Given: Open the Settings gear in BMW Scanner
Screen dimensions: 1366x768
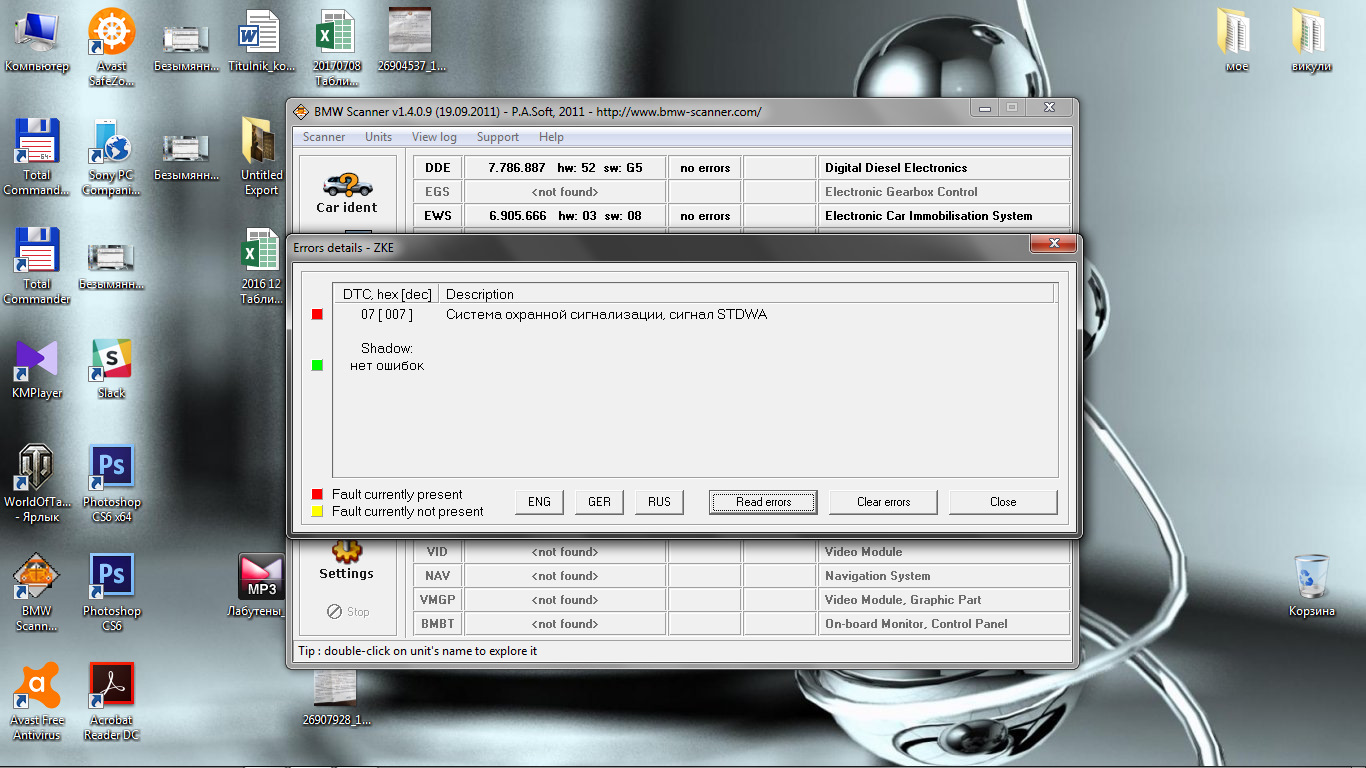Looking at the screenshot, I should (x=347, y=560).
